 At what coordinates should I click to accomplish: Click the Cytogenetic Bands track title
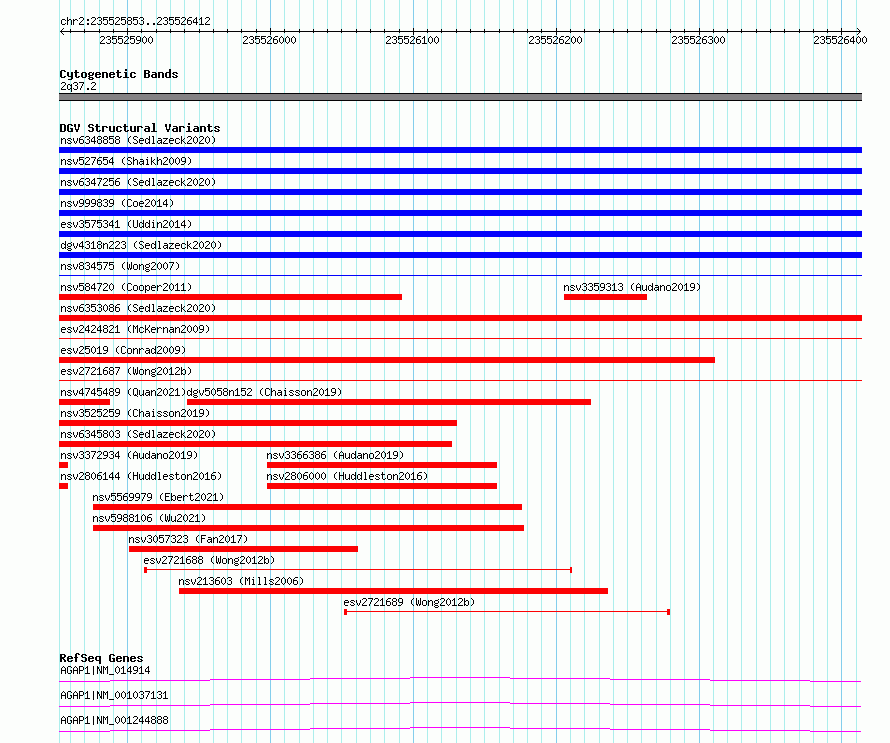pos(119,74)
